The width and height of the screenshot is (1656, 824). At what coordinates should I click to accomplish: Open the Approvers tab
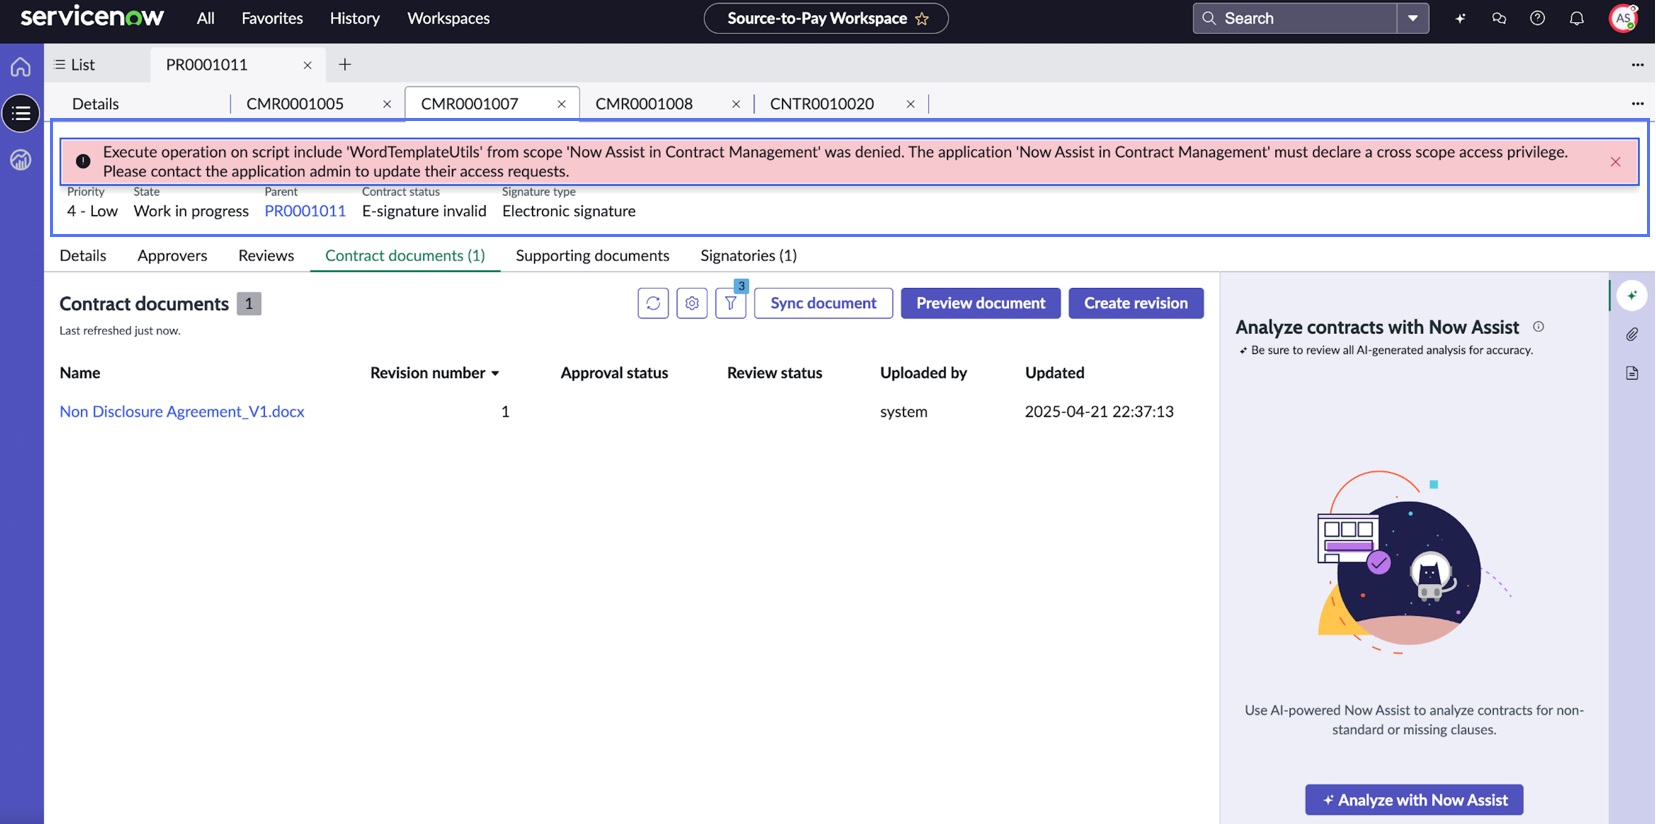click(x=172, y=256)
